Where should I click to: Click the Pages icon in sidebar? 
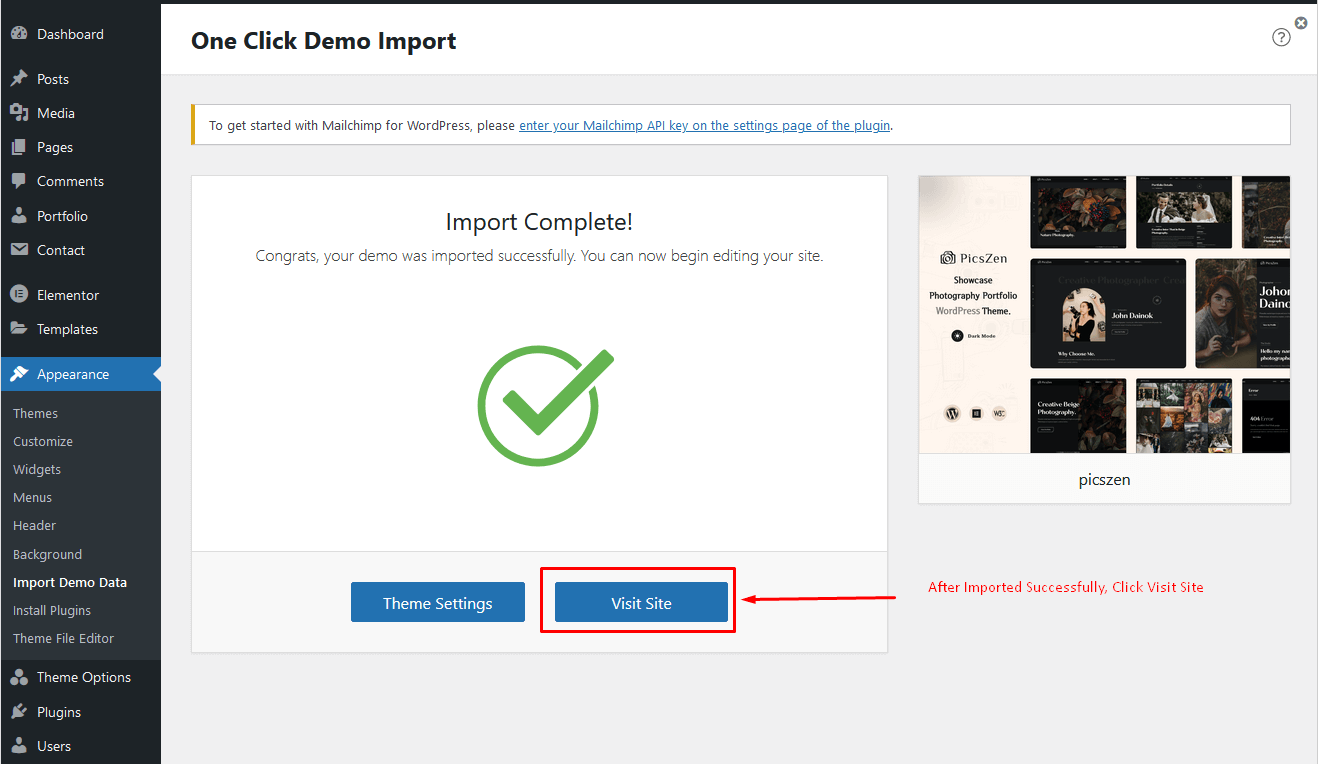[x=19, y=147]
